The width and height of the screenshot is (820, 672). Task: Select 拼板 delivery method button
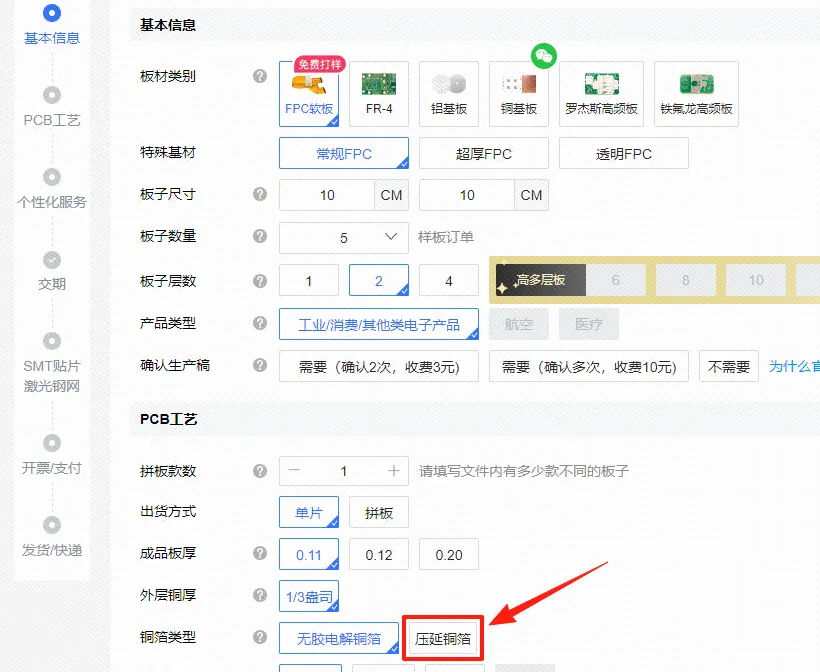point(378,513)
